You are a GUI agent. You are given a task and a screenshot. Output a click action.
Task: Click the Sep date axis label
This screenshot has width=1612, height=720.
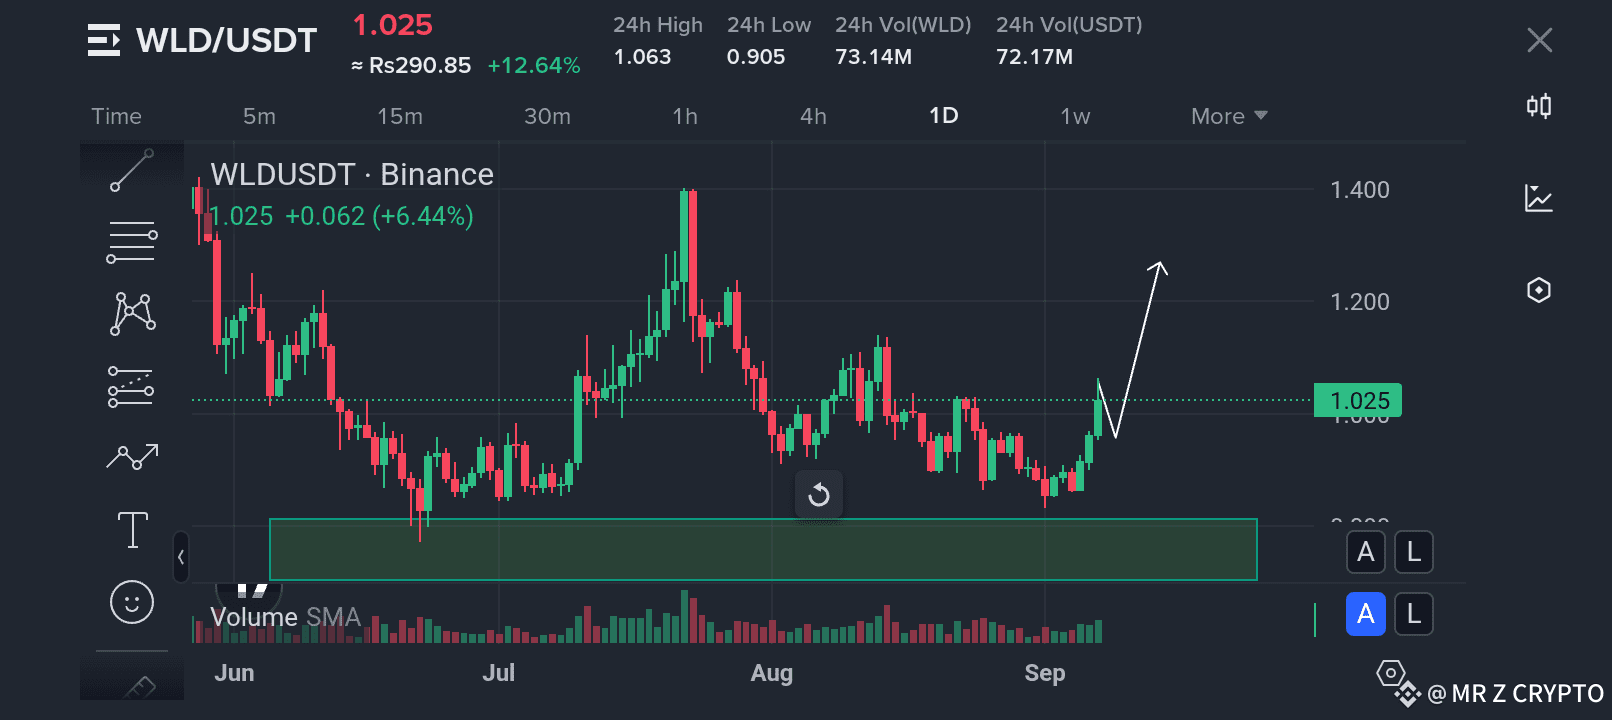point(1045,673)
